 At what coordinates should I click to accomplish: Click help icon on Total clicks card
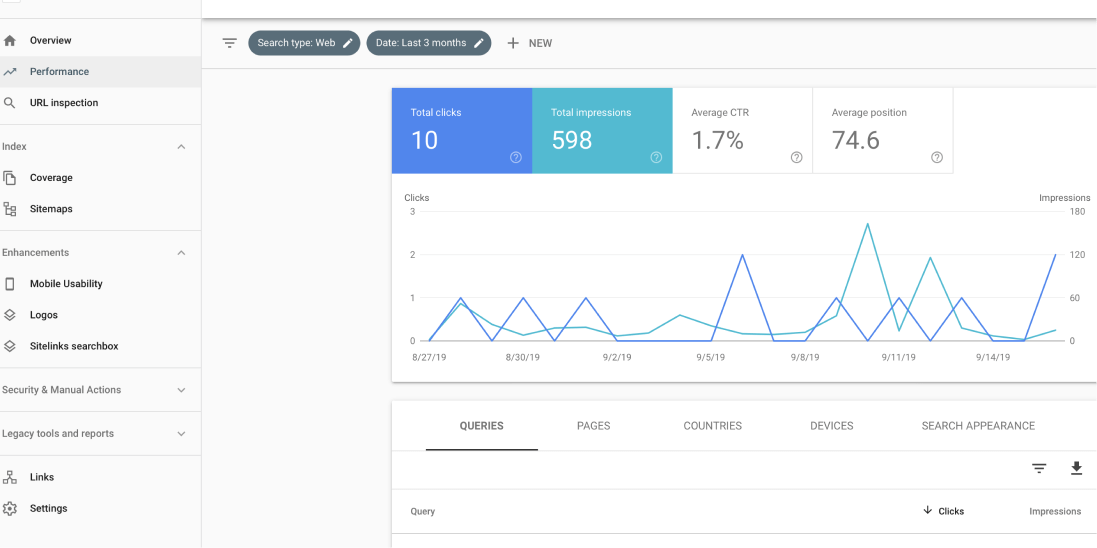[516, 157]
